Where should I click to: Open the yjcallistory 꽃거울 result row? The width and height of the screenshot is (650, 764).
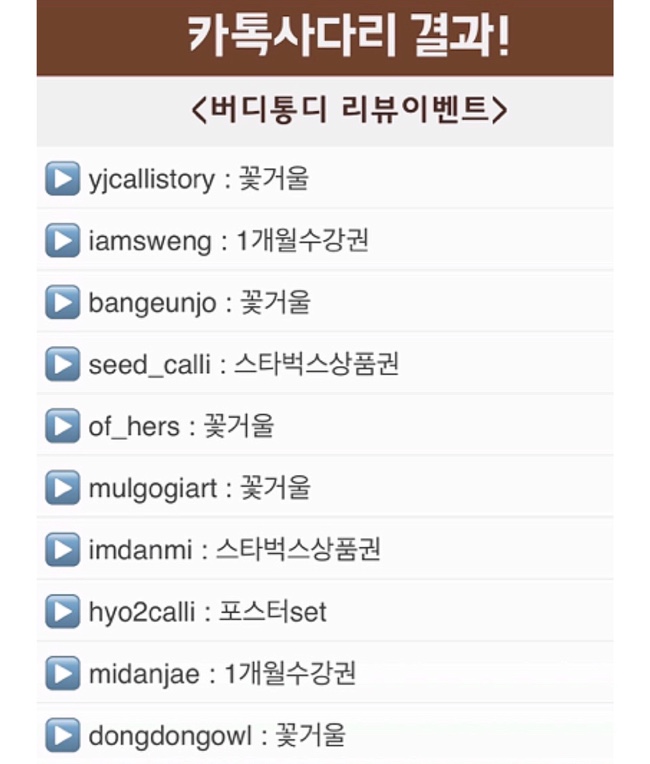(325, 178)
